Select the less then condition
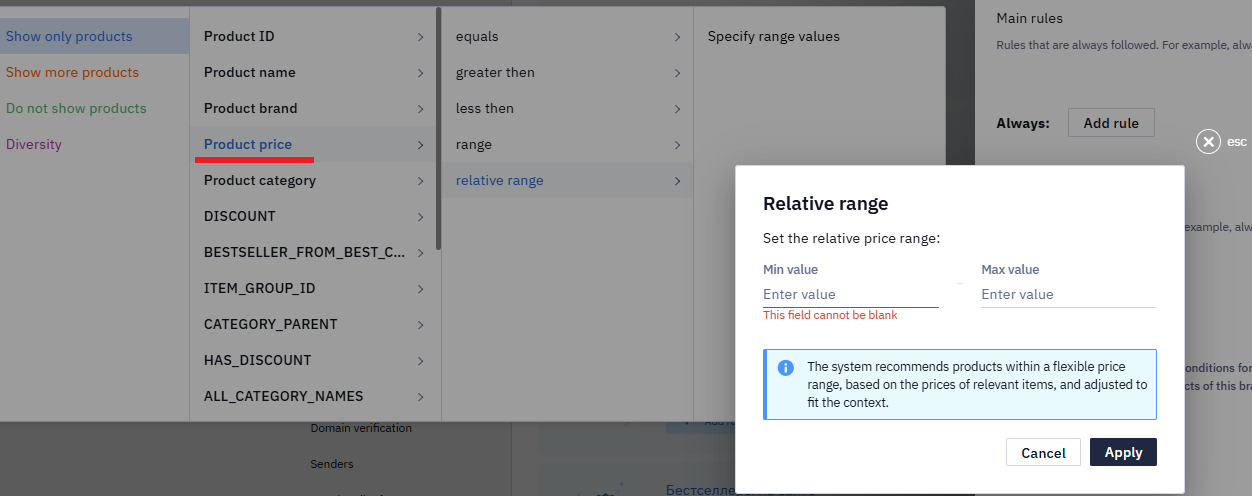Screen dimensions: 1252x496 point(567,108)
